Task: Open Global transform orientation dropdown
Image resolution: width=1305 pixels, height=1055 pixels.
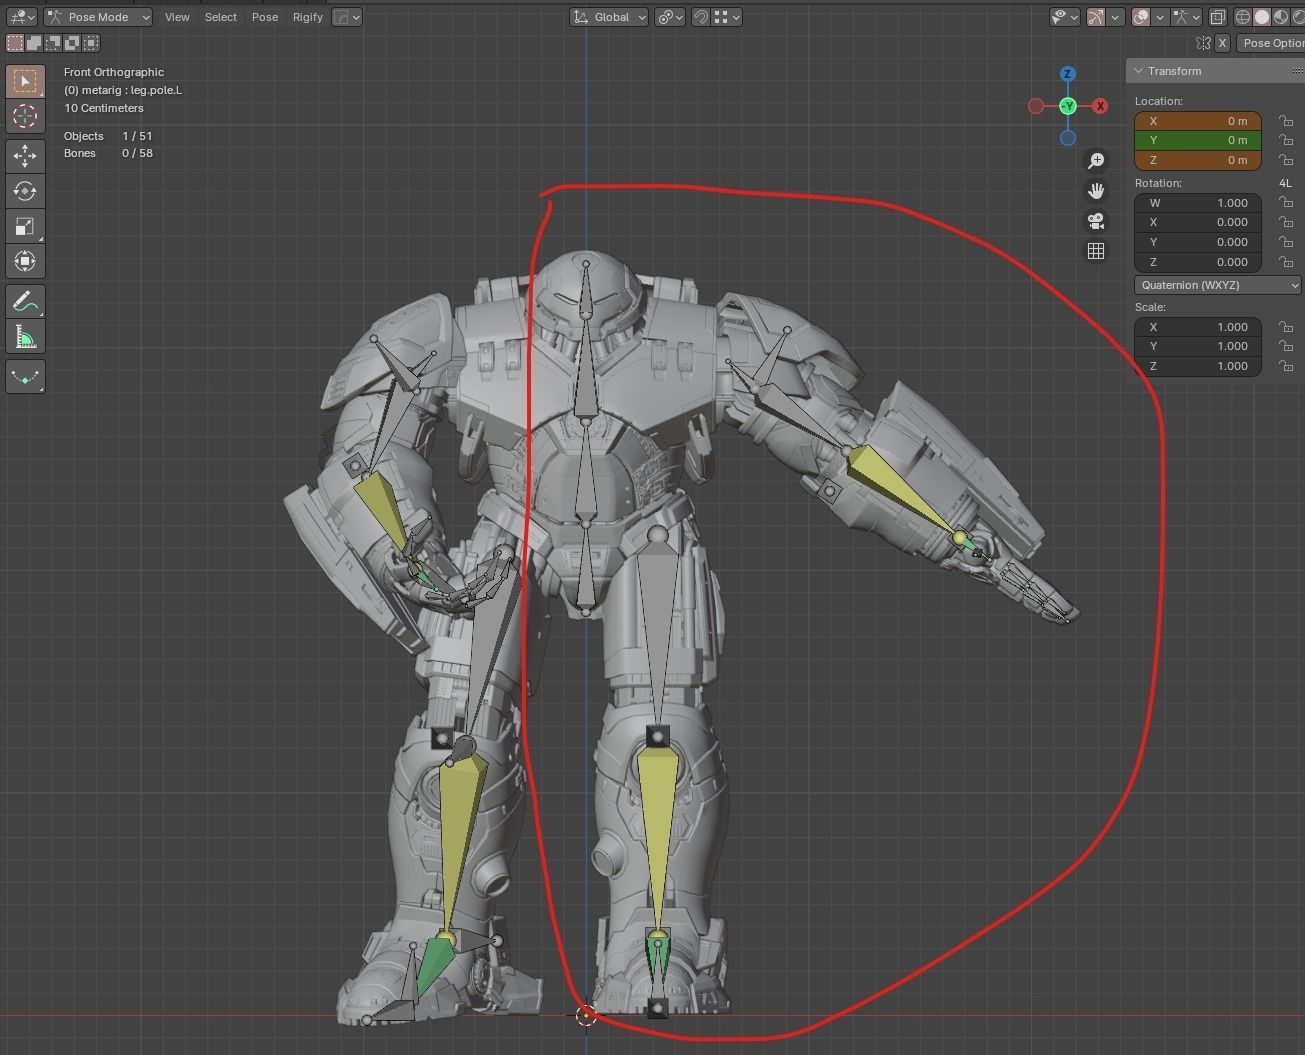Action: [x=609, y=17]
